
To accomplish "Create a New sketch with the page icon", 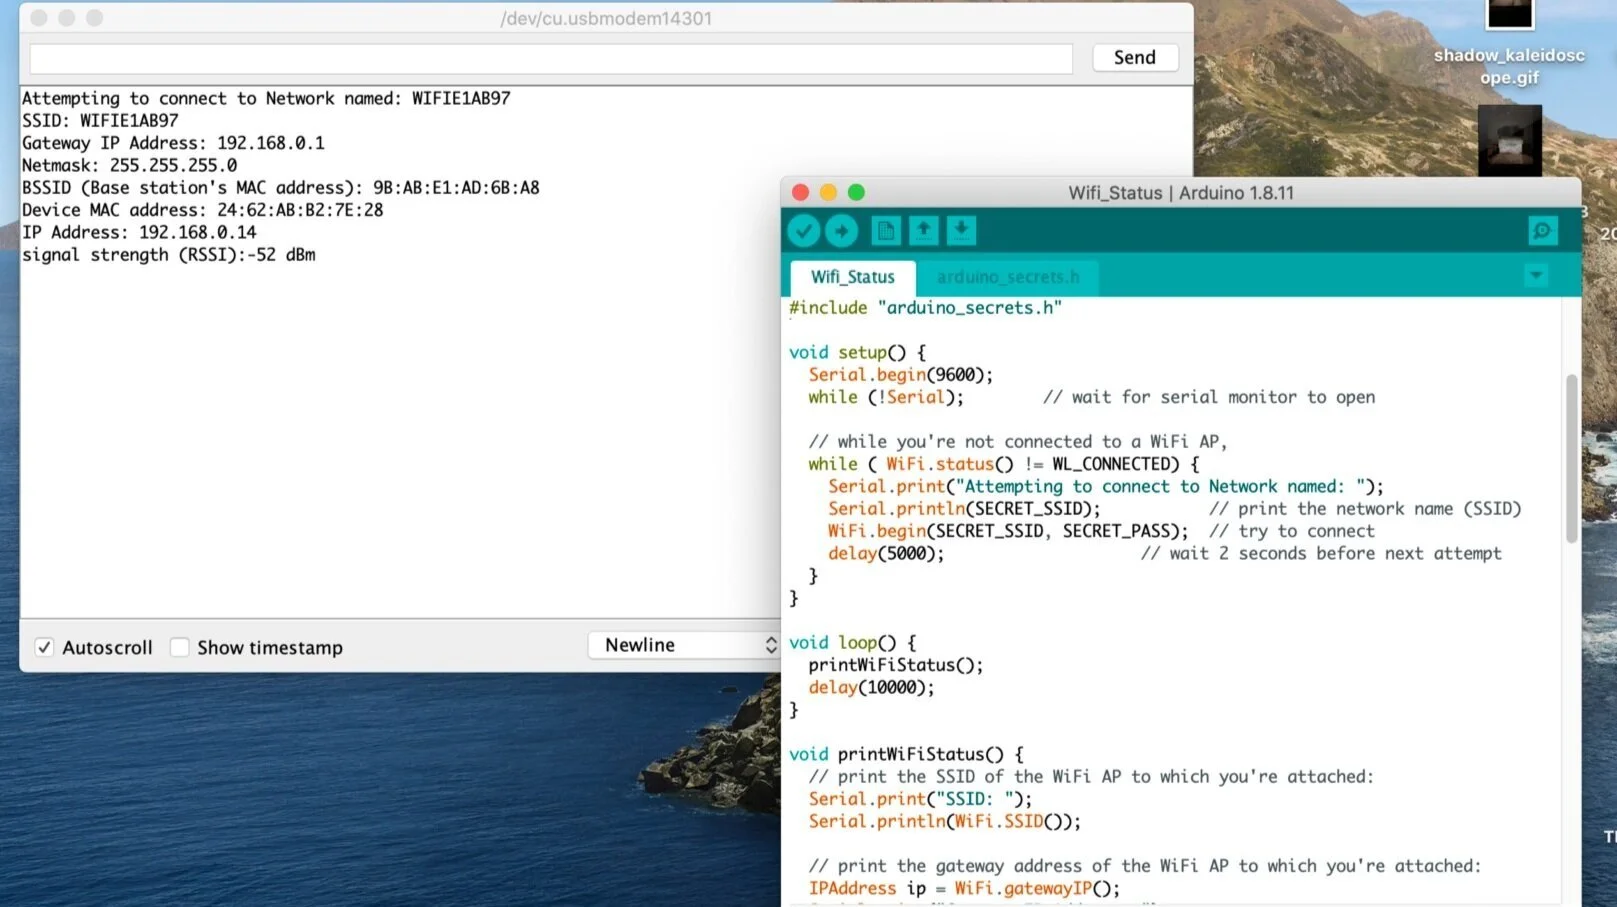I will tap(886, 231).
